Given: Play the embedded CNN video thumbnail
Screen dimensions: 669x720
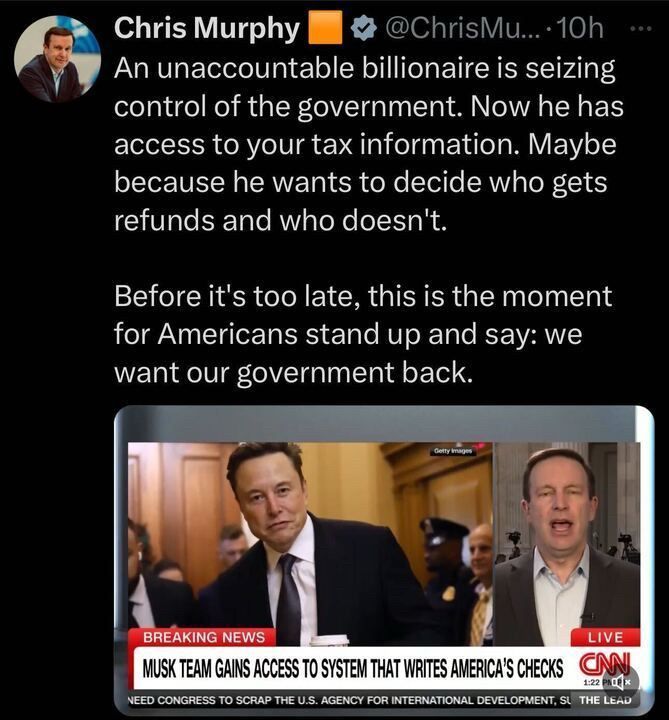Looking at the screenshot, I should point(384,560).
